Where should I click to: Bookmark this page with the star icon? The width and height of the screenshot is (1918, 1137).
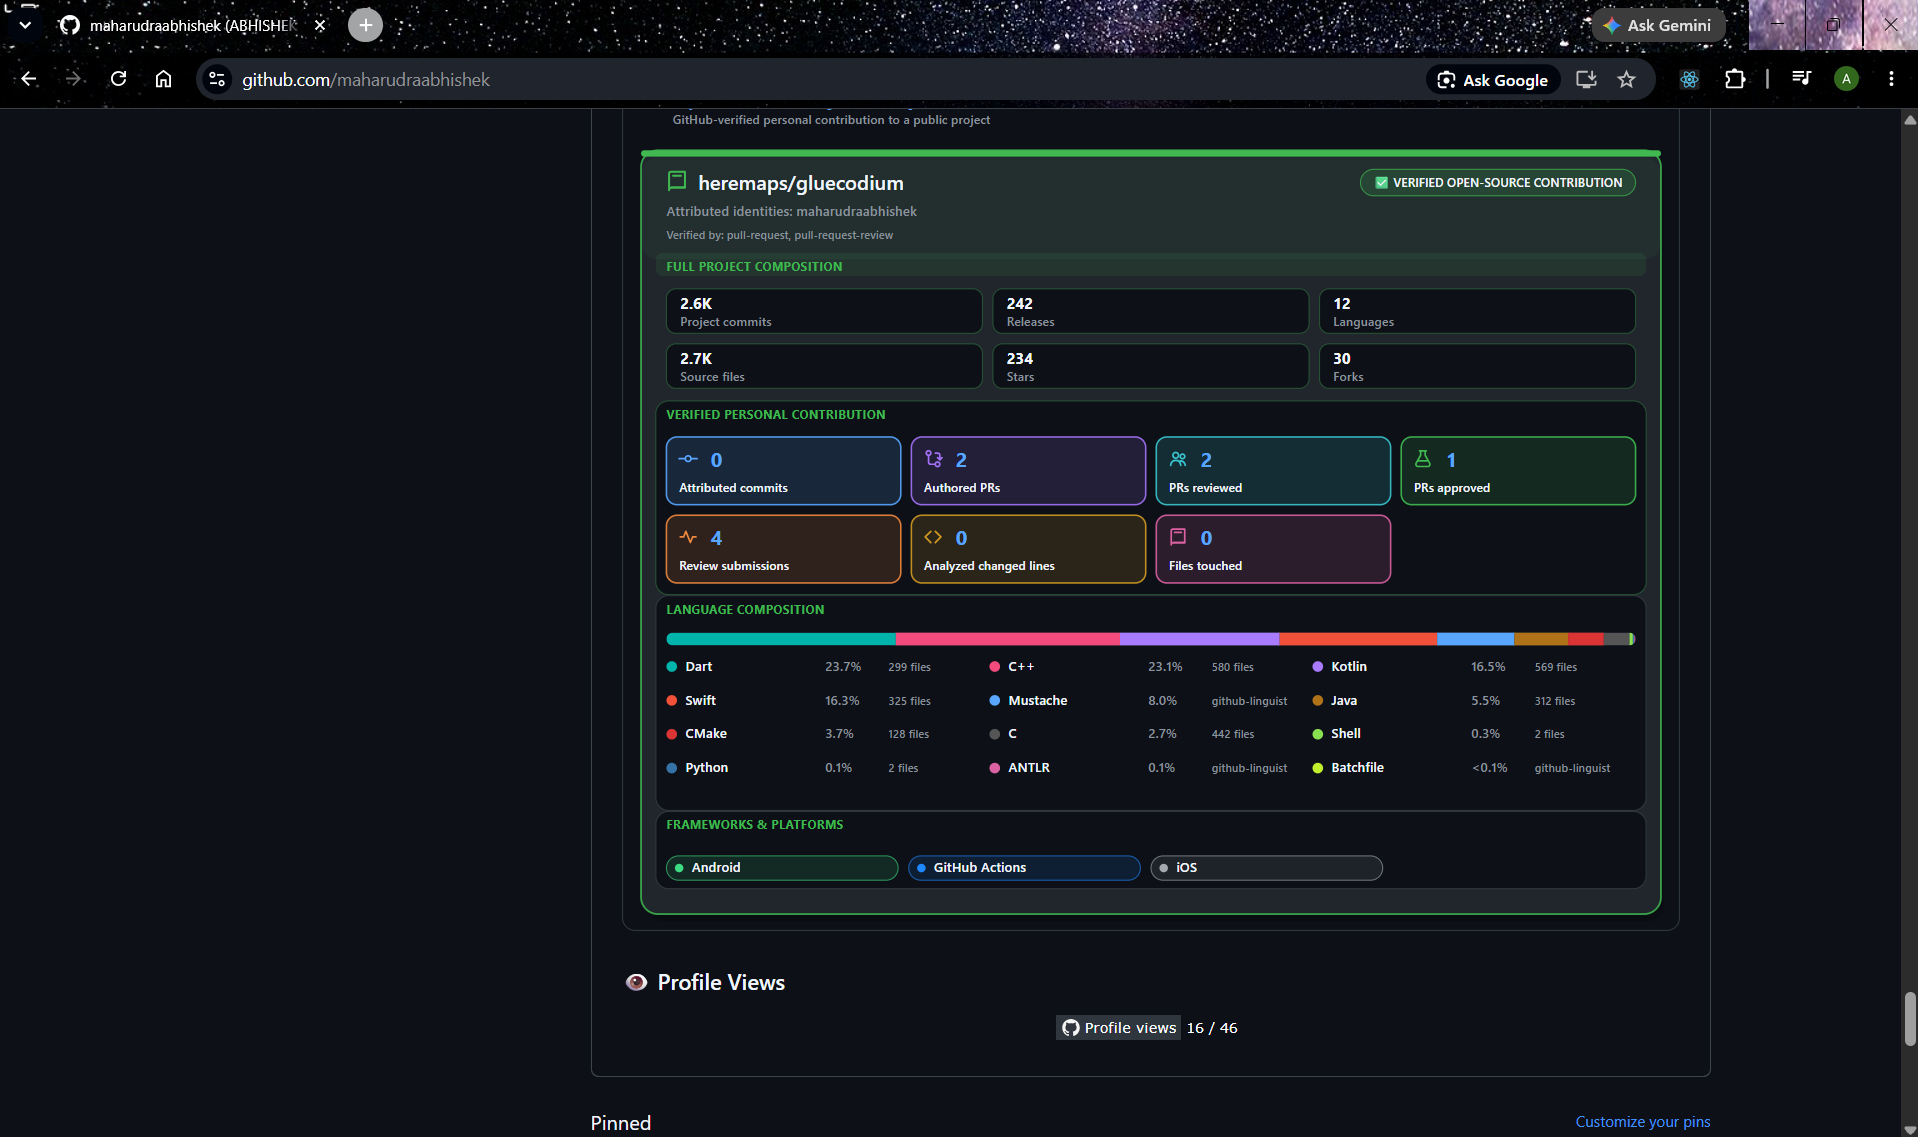tap(1626, 79)
